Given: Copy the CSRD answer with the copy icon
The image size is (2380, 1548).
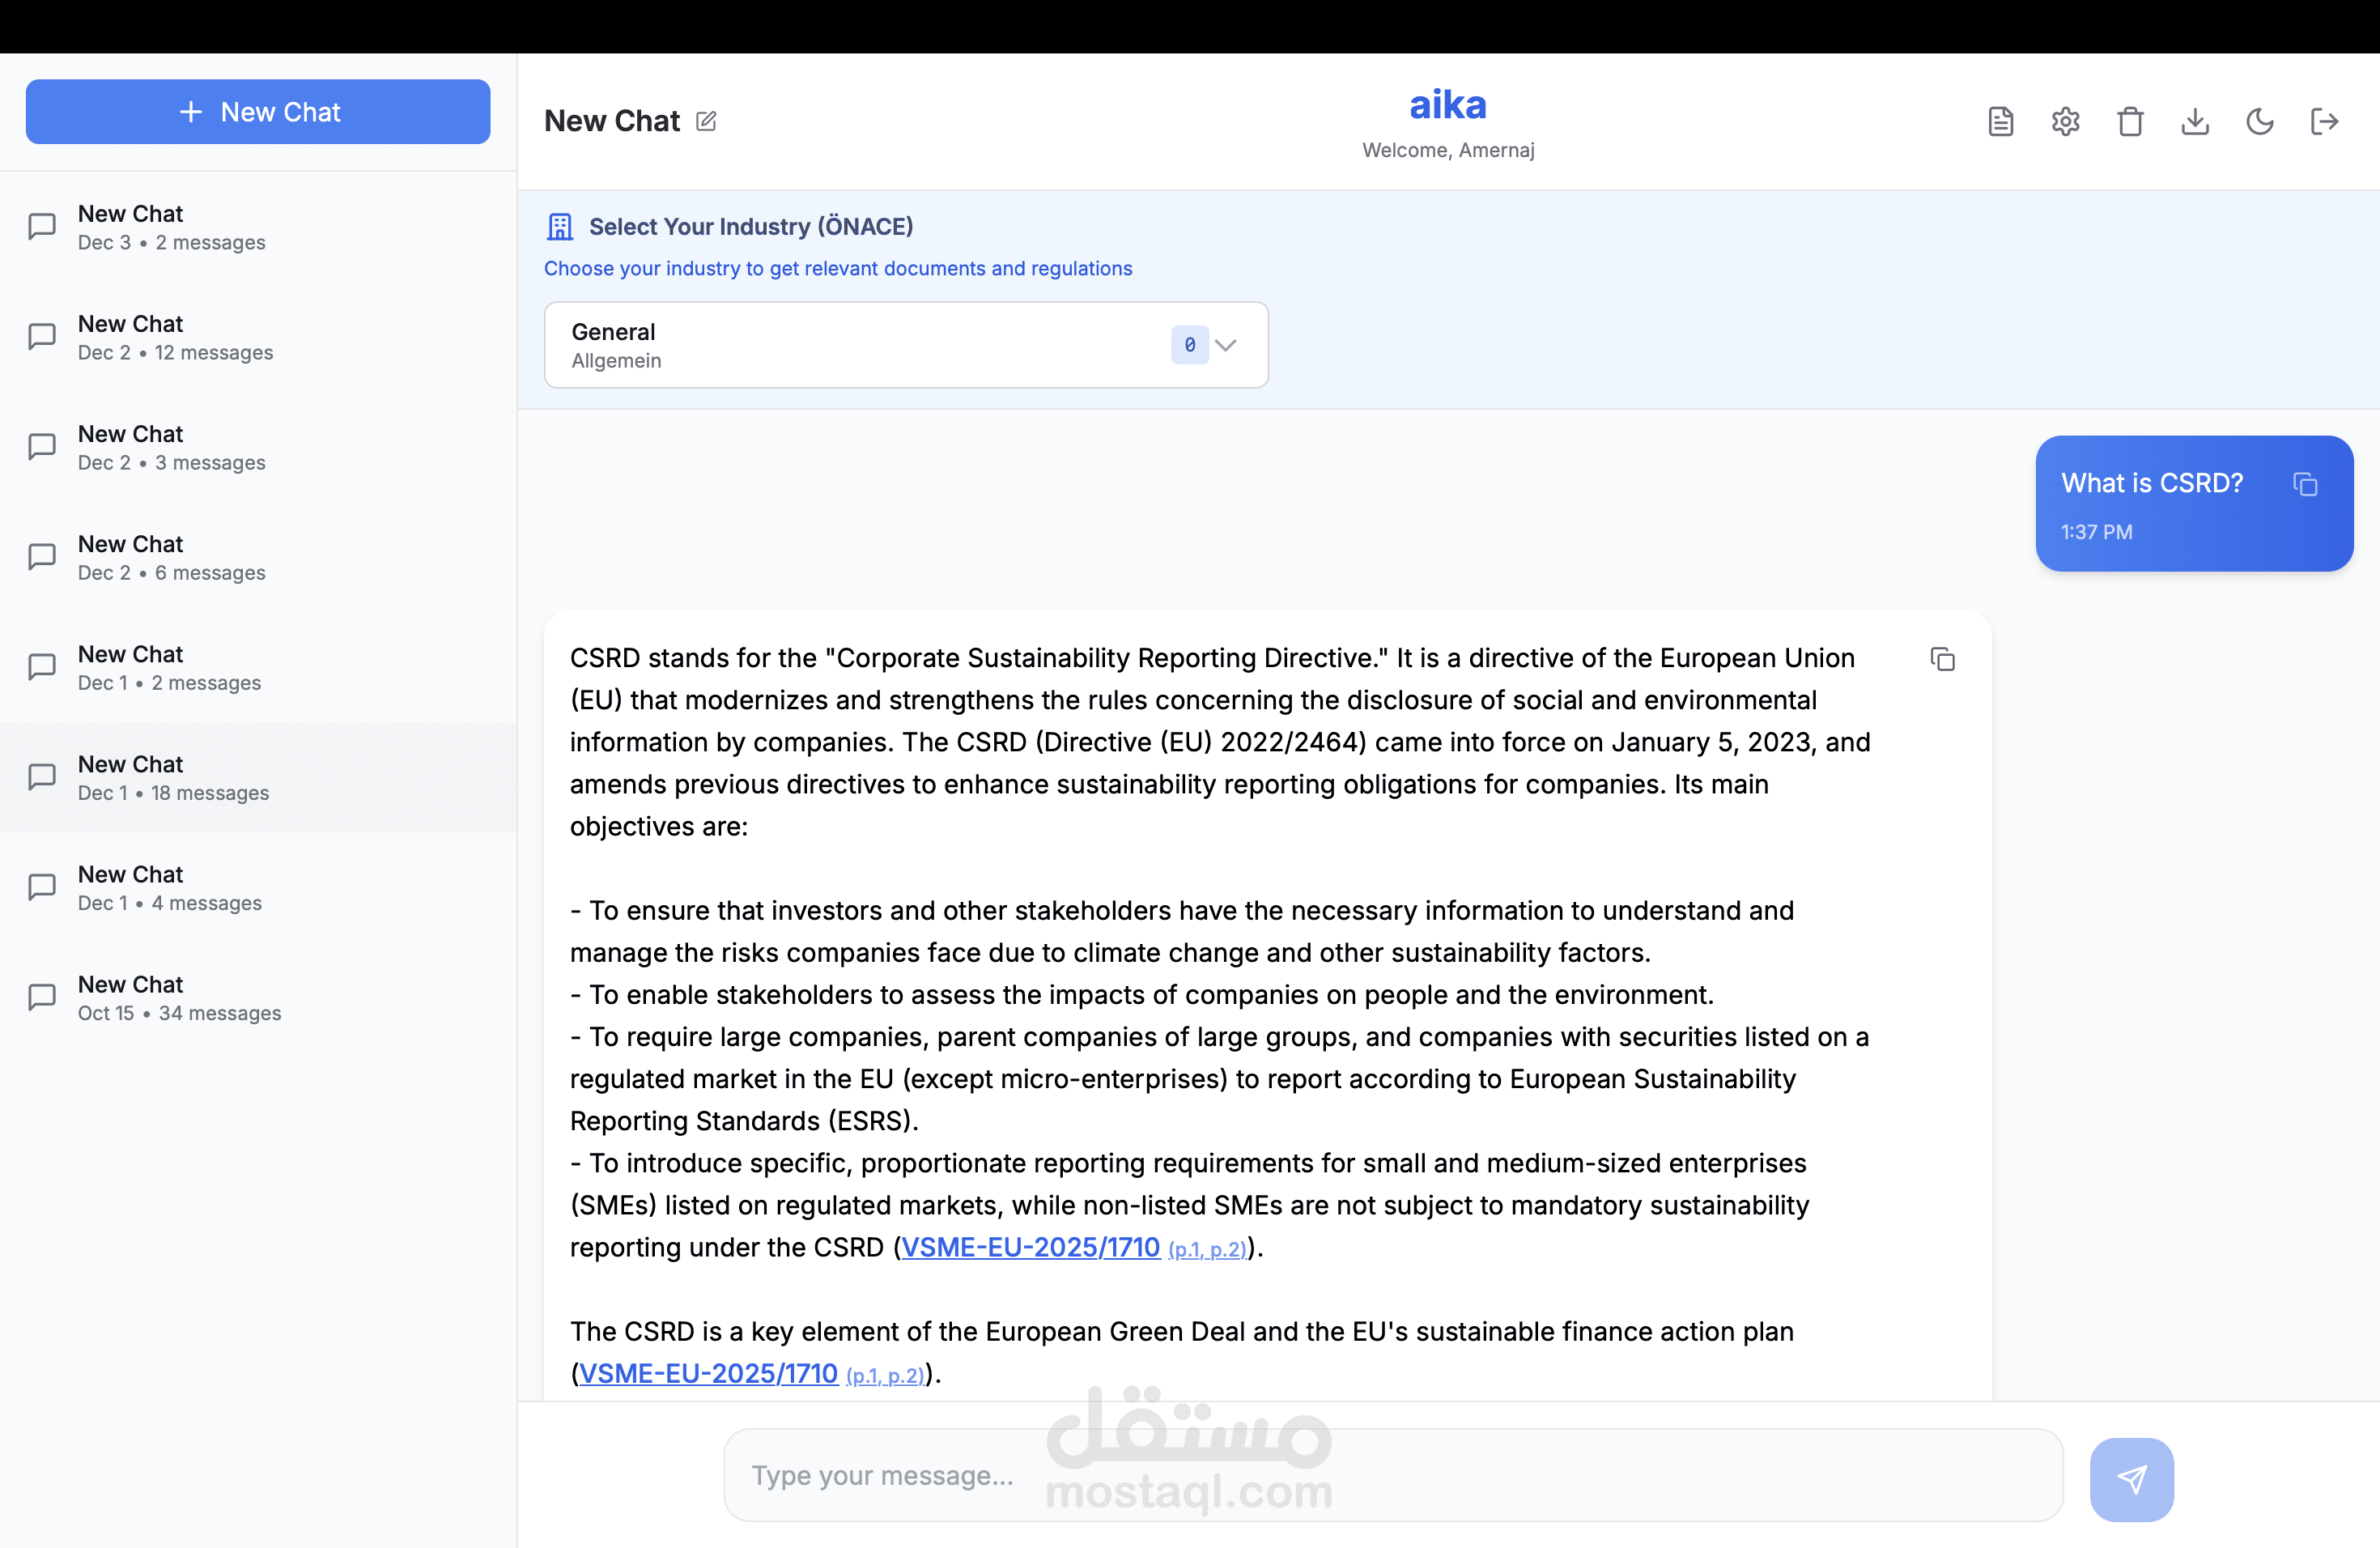Looking at the screenshot, I should point(1943,659).
